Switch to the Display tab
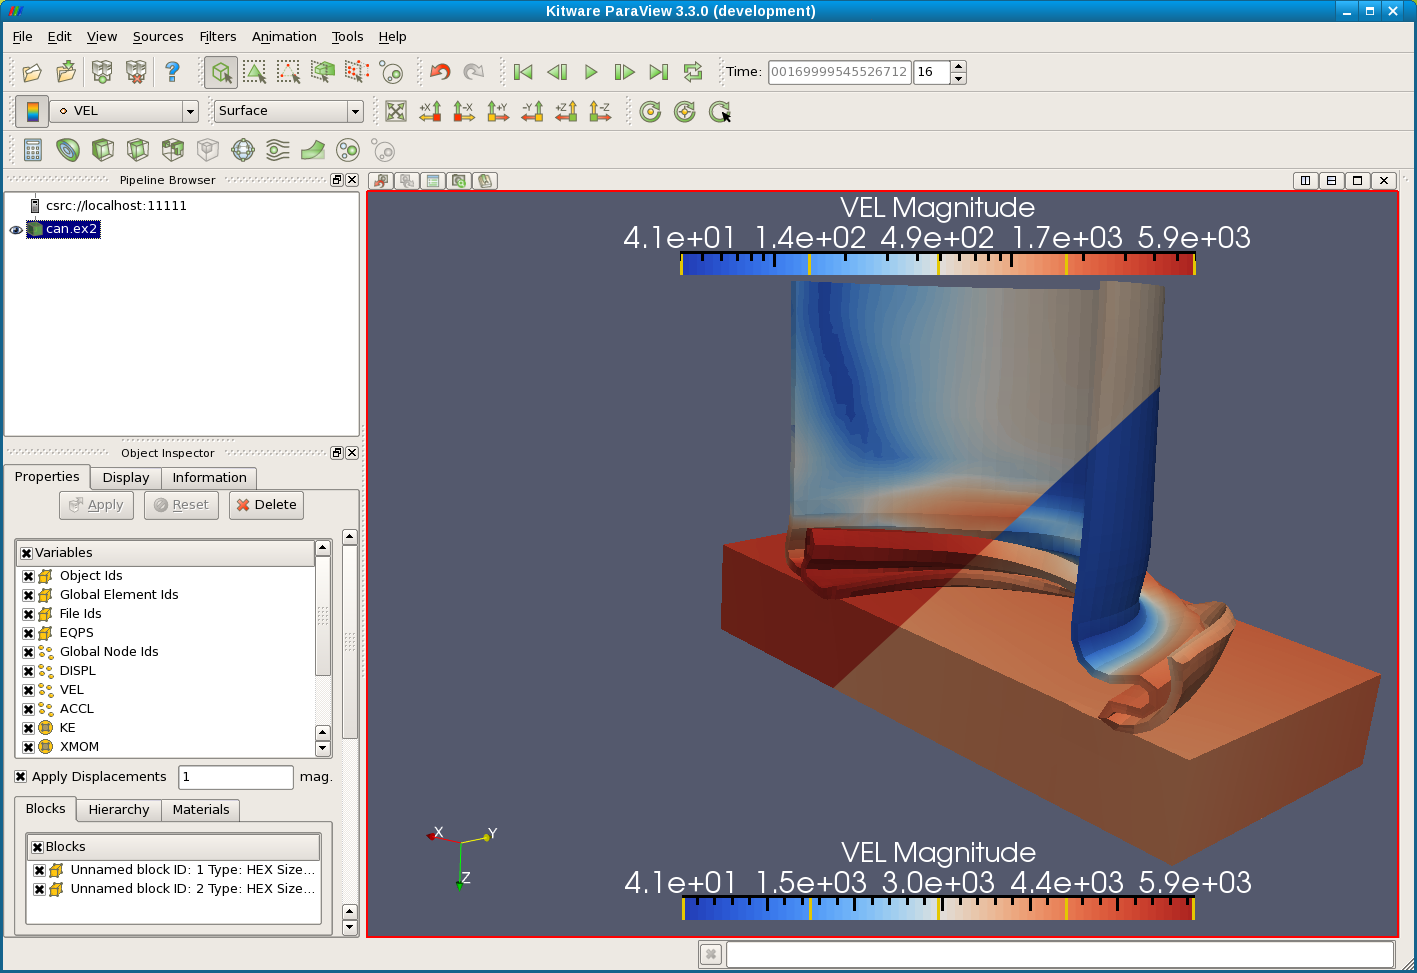This screenshot has width=1417, height=973. point(126,478)
